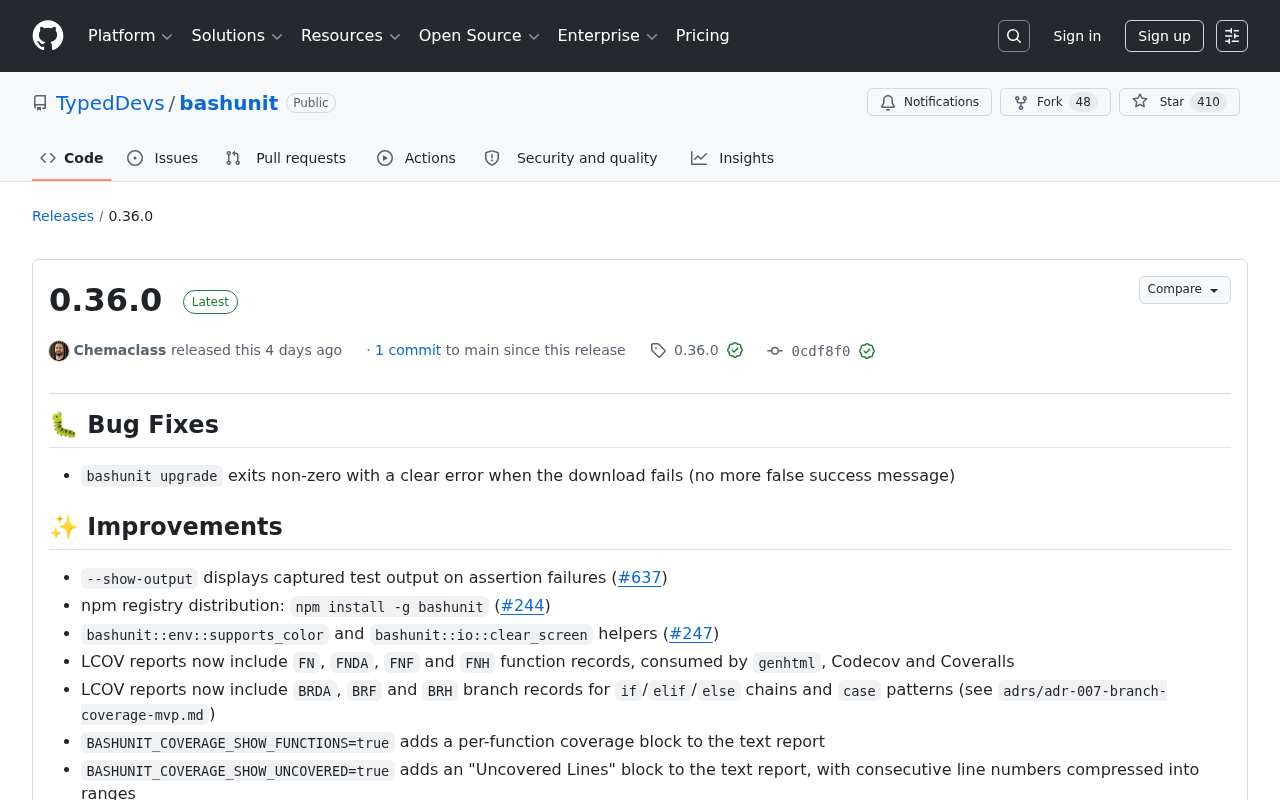Click the 'genhtml' code text
This screenshot has height=800, width=1280.
tap(787, 662)
